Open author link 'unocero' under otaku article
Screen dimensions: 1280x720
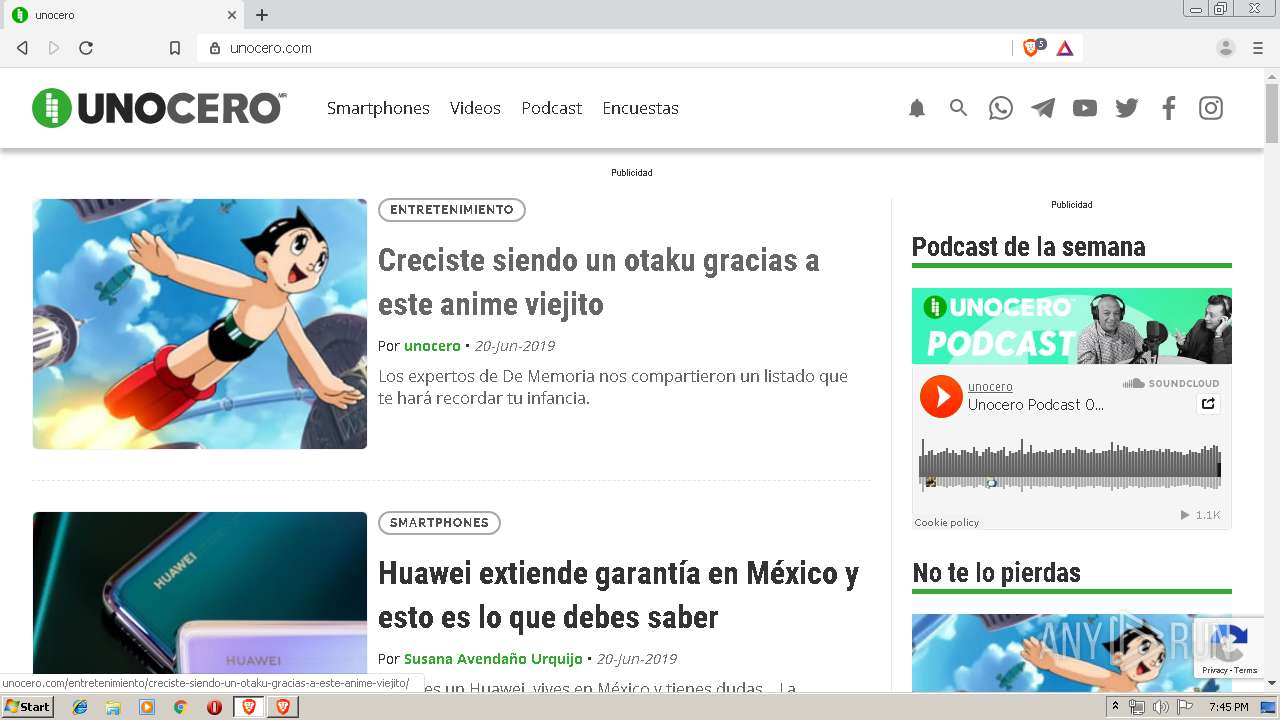tap(432, 346)
